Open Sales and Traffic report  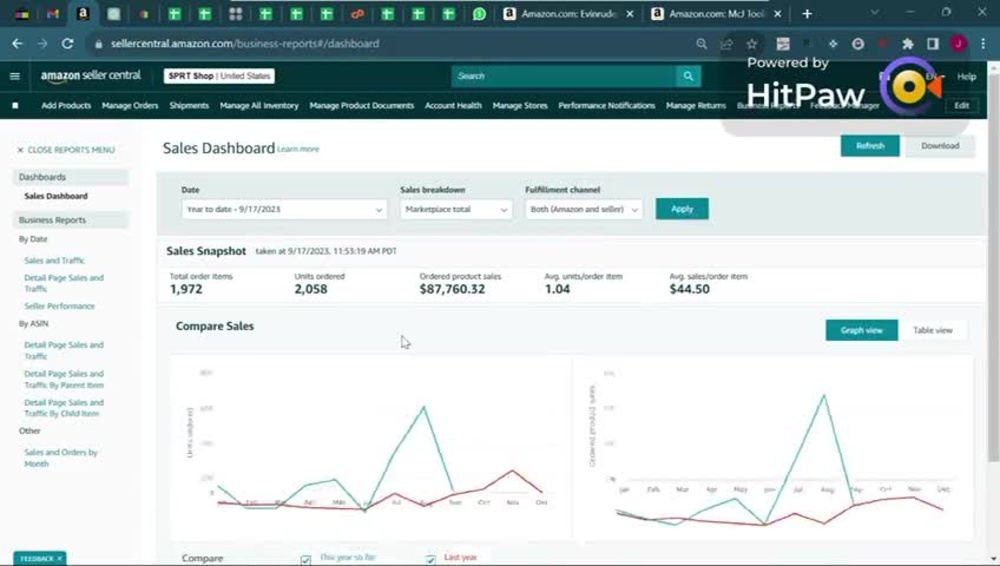(54, 260)
